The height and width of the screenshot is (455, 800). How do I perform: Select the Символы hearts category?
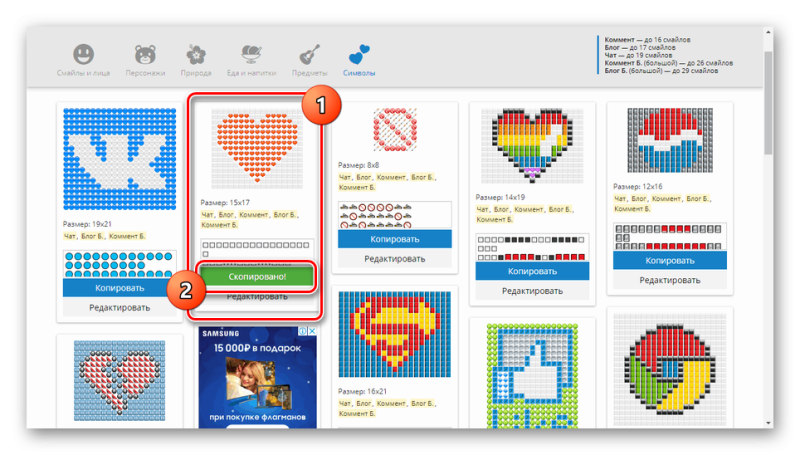click(x=359, y=60)
